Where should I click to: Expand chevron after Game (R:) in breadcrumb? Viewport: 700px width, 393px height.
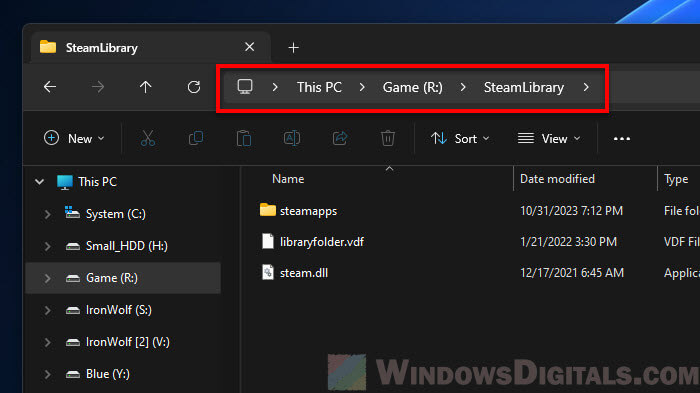pyautogui.click(x=463, y=87)
